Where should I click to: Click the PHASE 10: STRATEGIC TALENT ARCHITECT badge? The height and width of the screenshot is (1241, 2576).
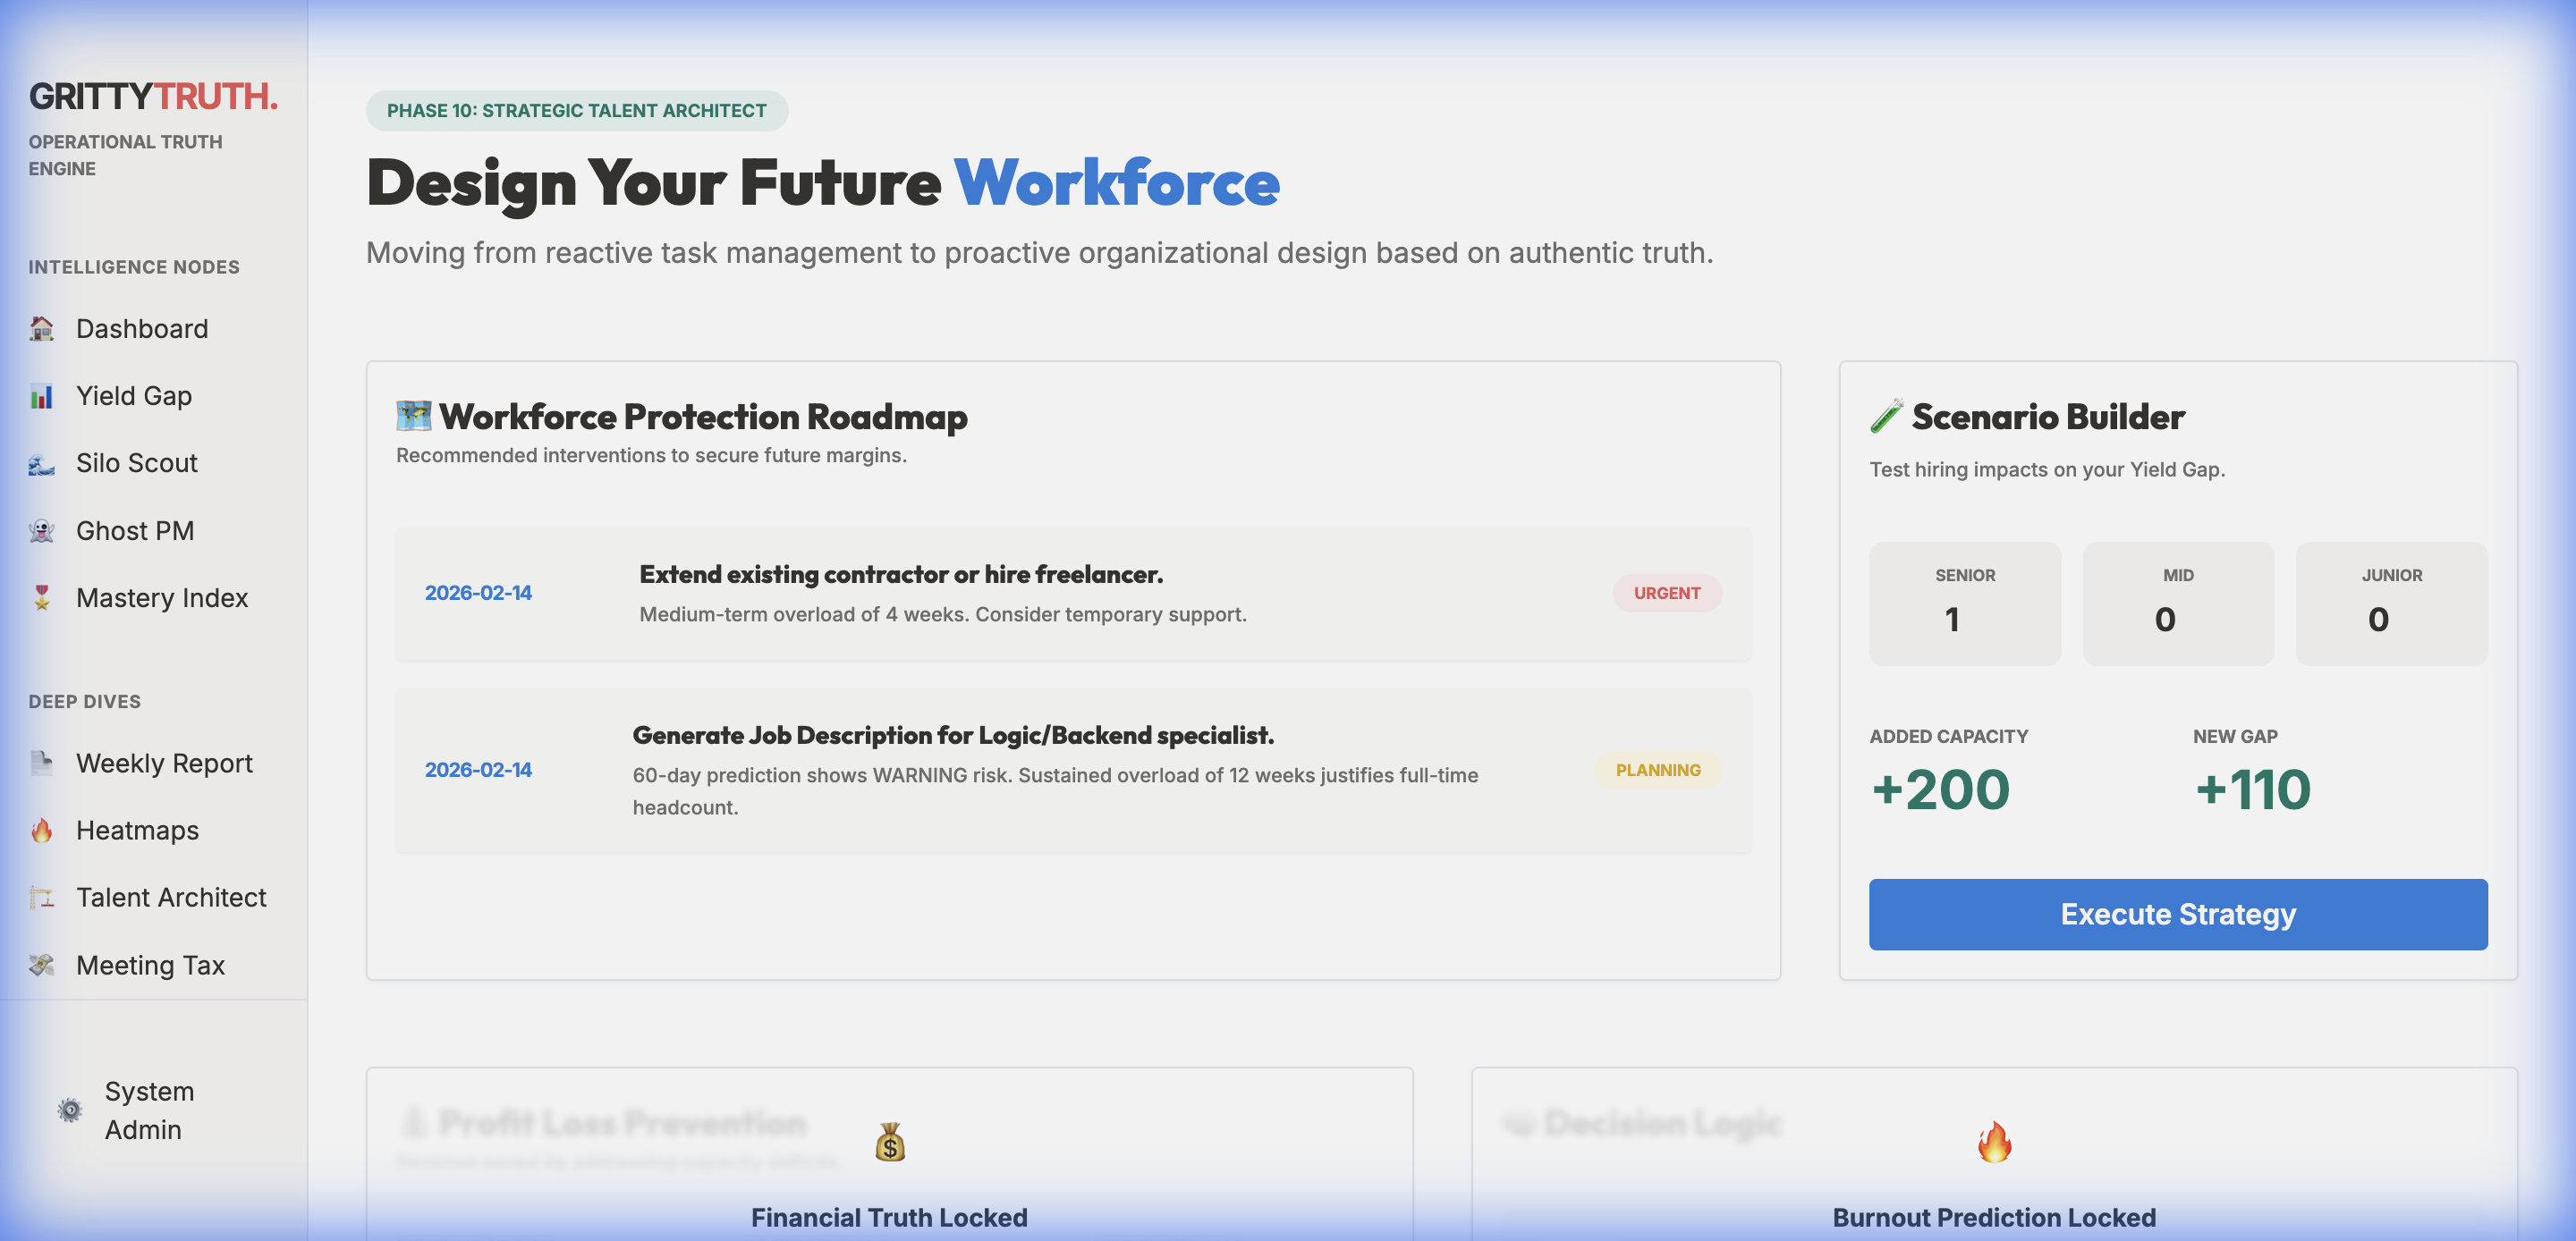coord(576,110)
